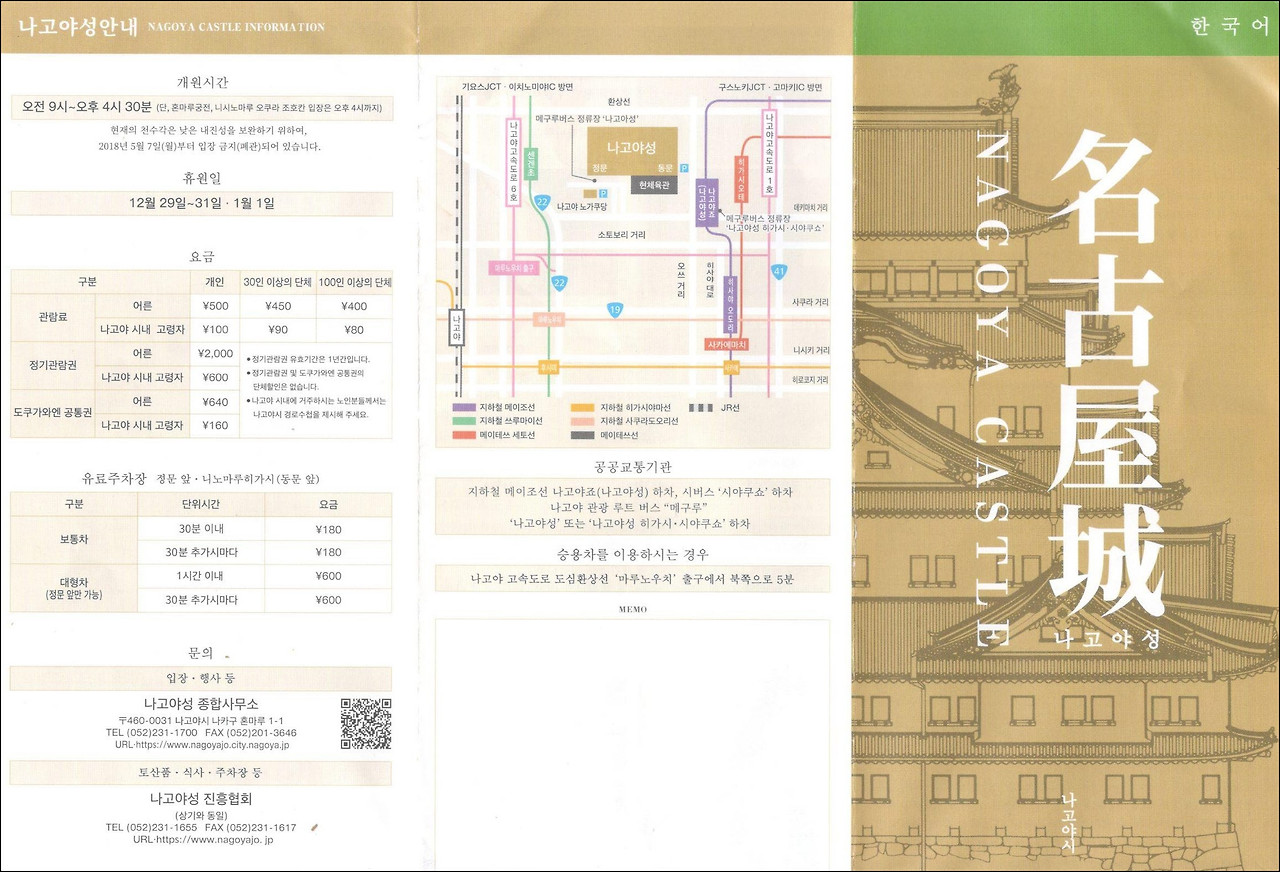Viewport: 1280px width, 872px height.
Task: Click the Route 19 shield on the map
Action: 614,310
